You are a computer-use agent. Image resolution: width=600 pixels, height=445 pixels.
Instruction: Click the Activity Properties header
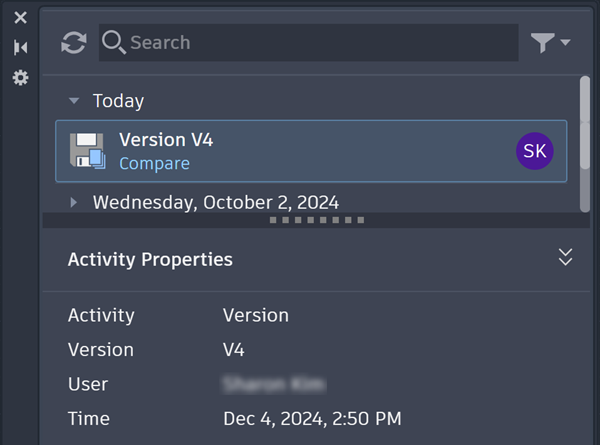pyautogui.click(x=150, y=259)
